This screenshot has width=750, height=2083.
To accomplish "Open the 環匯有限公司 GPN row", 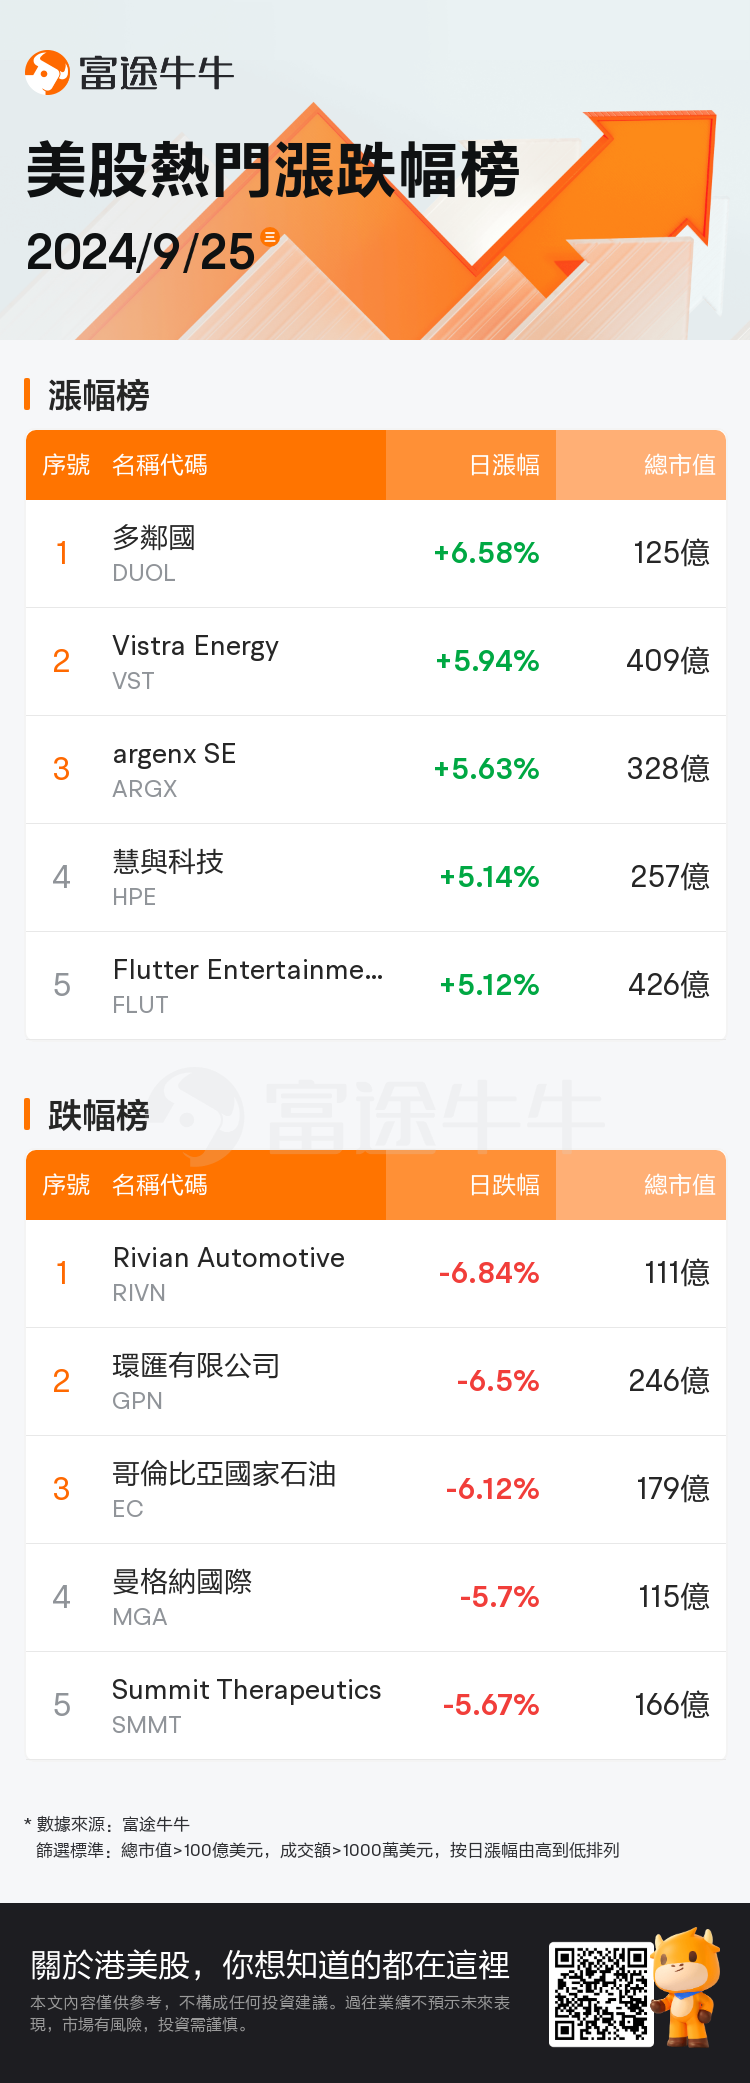I will tap(376, 1382).
